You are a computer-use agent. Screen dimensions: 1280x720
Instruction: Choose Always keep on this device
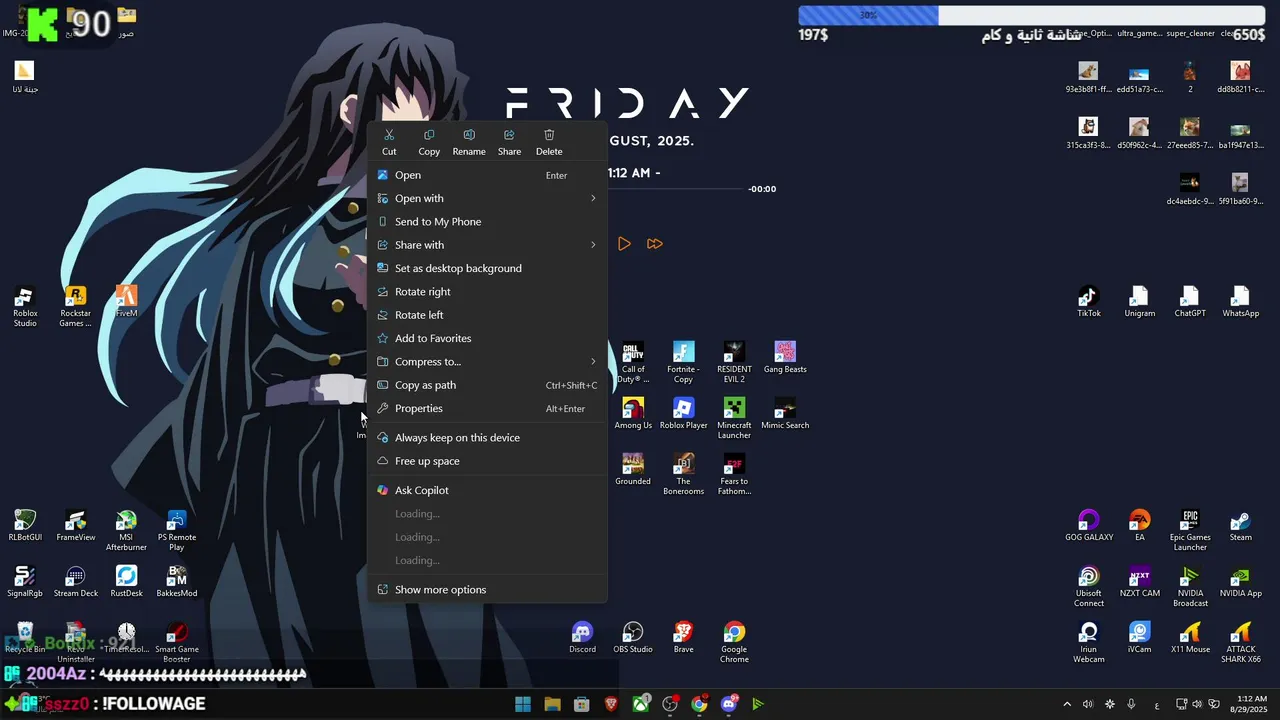[487, 438]
